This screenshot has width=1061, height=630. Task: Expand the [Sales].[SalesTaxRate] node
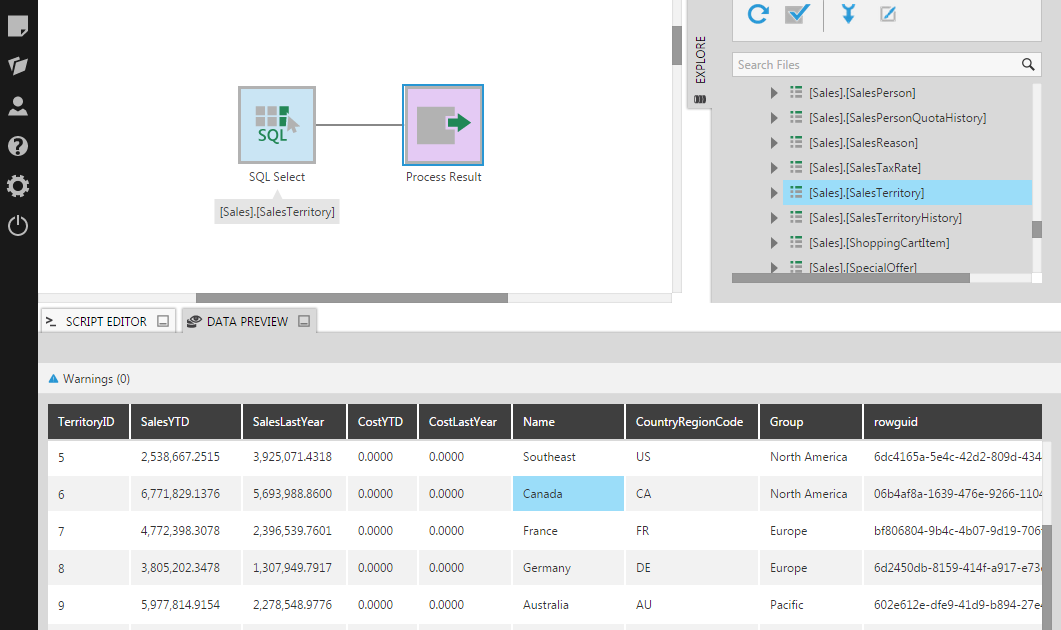(774, 168)
